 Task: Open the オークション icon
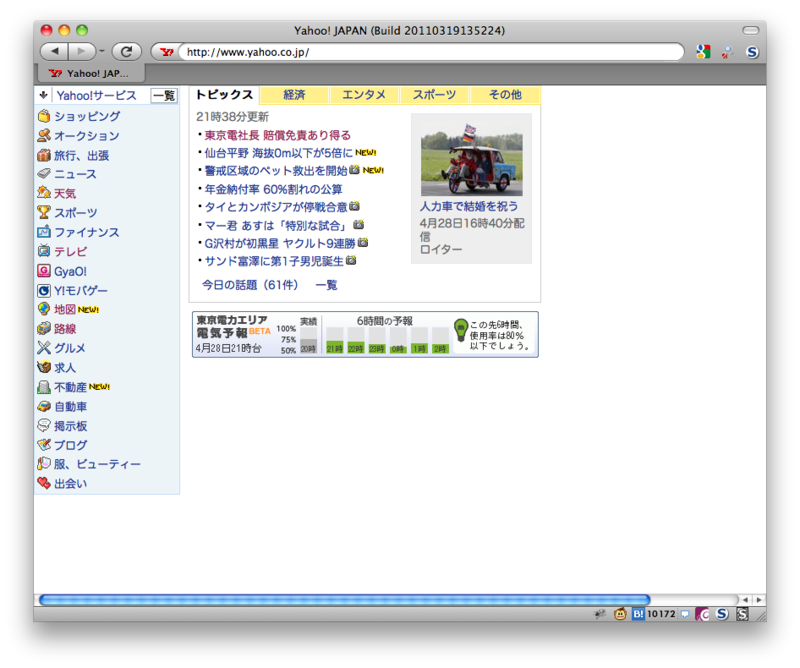44,135
